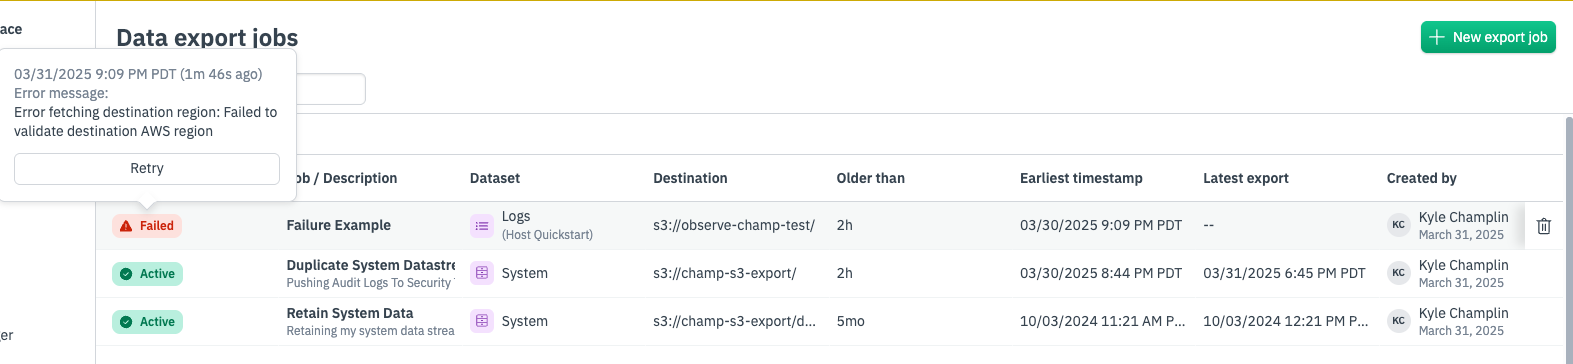Click the search input under the page title
Image resolution: width=1573 pixels, height=364 pixels.
331,89
